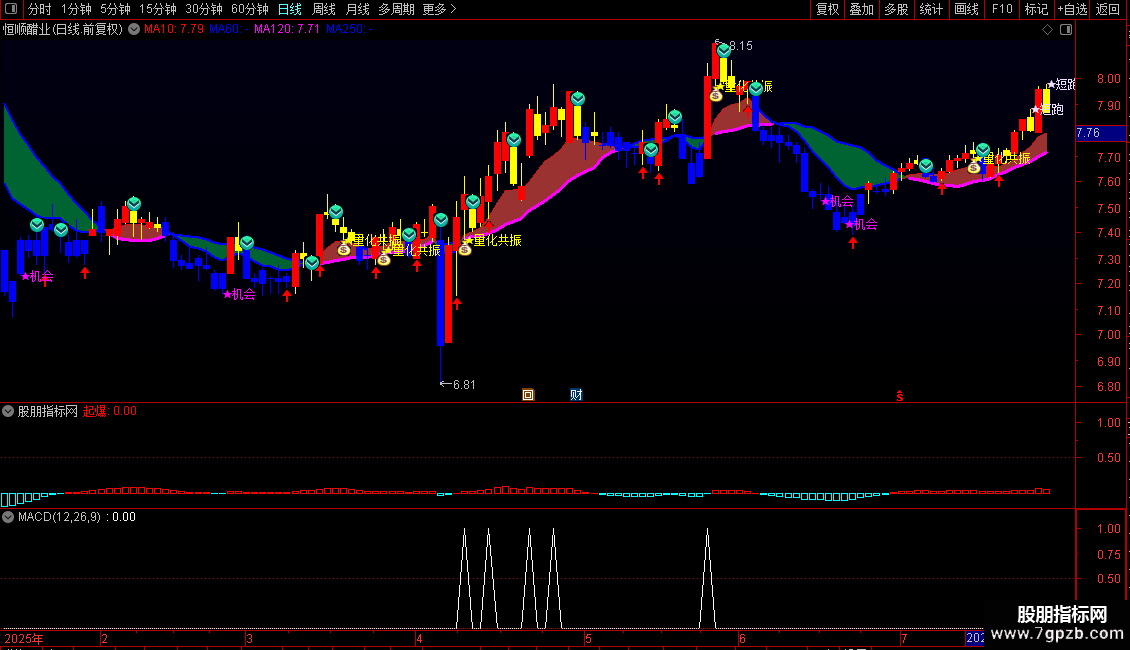Switch to 分时 intraday view
This screenshot has width=1130, height=650.
[40, 9]
